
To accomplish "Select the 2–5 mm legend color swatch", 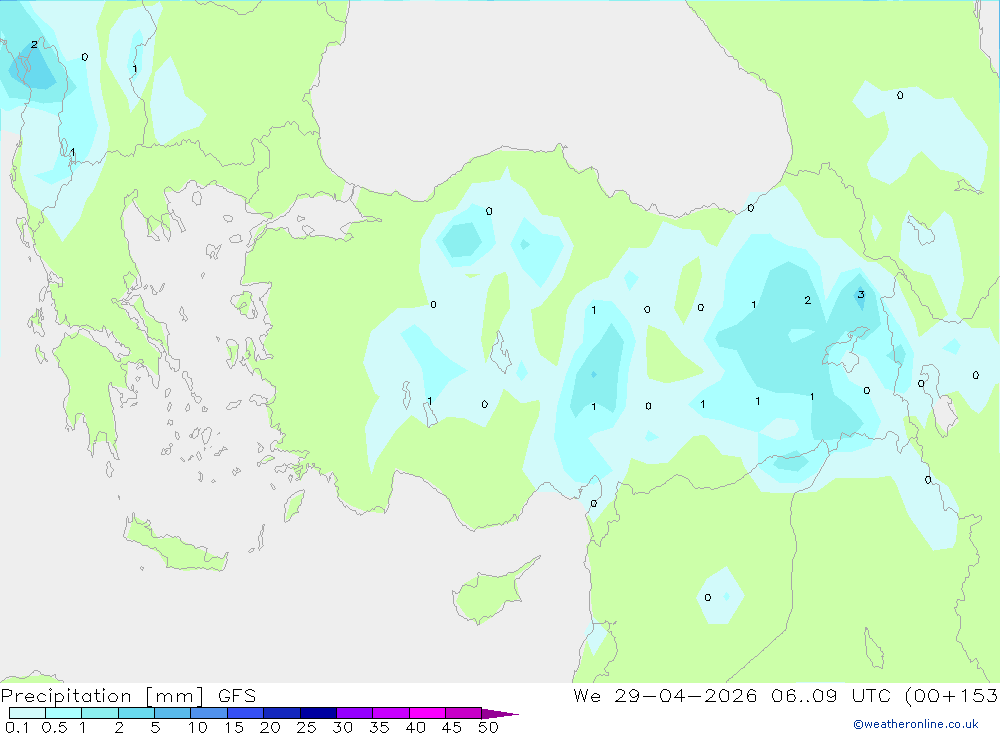I will (x=136, y=713).
